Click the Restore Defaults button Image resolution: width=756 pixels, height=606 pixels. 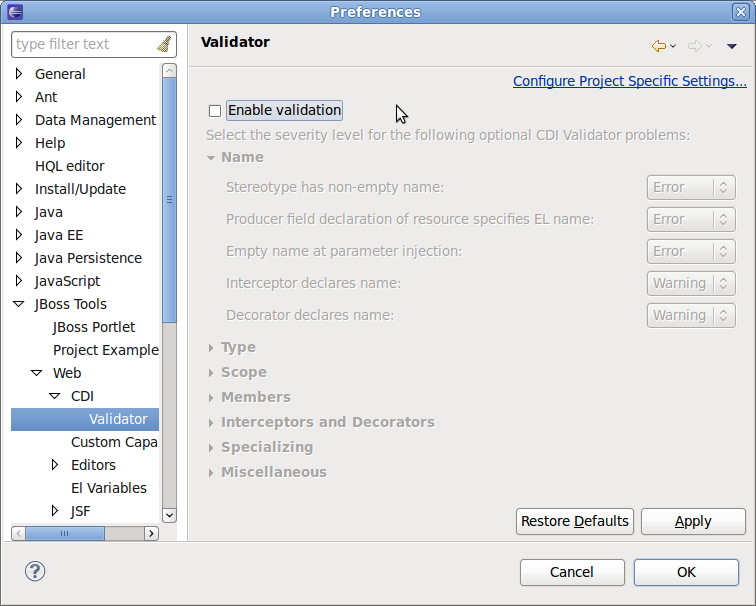[x=575, y=521]
